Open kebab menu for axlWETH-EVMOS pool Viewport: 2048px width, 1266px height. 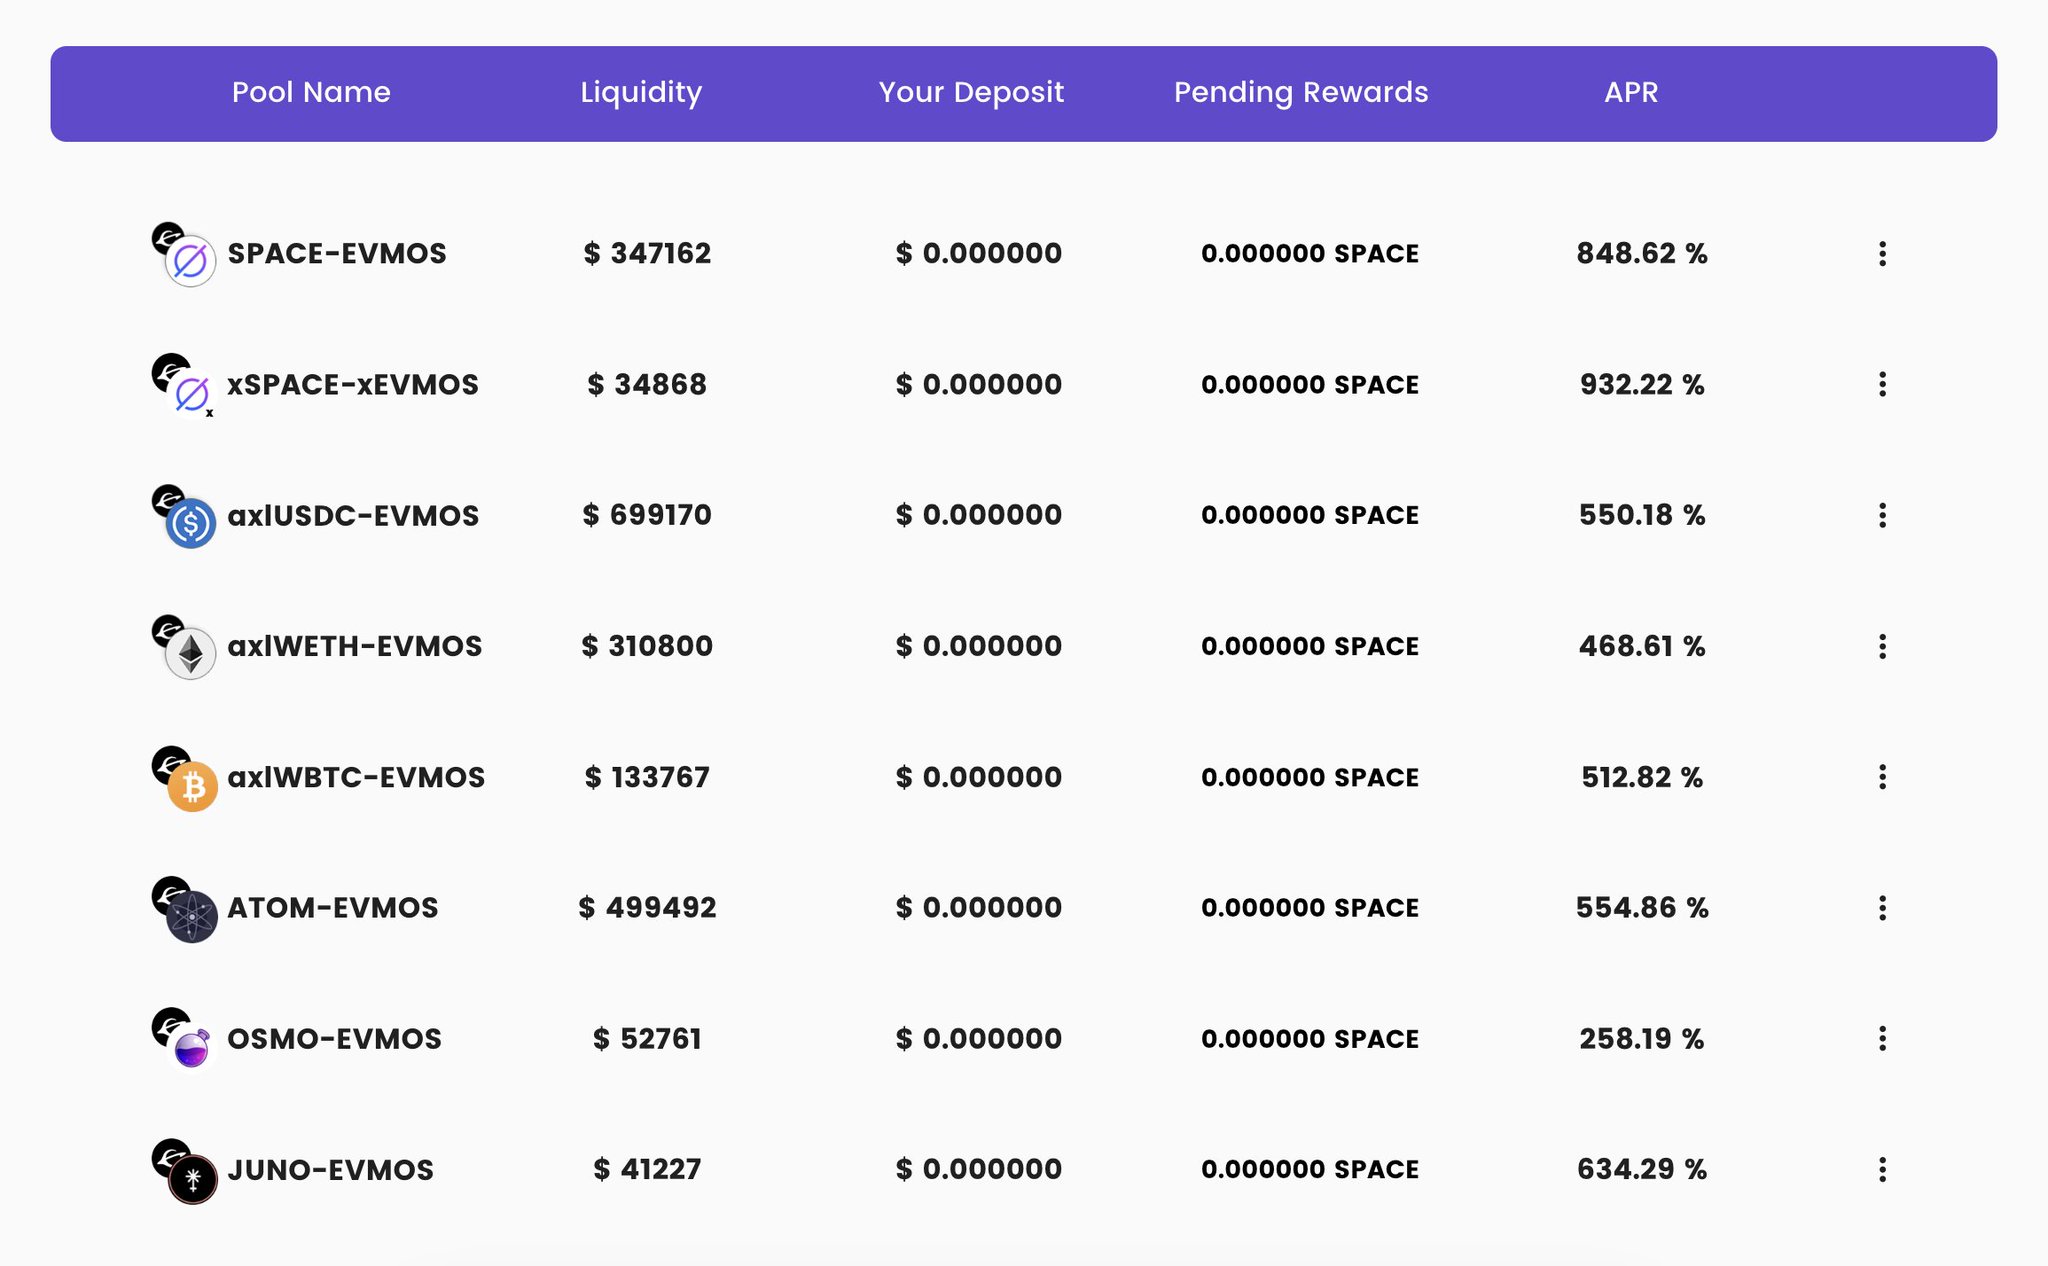pos(1882,647)
